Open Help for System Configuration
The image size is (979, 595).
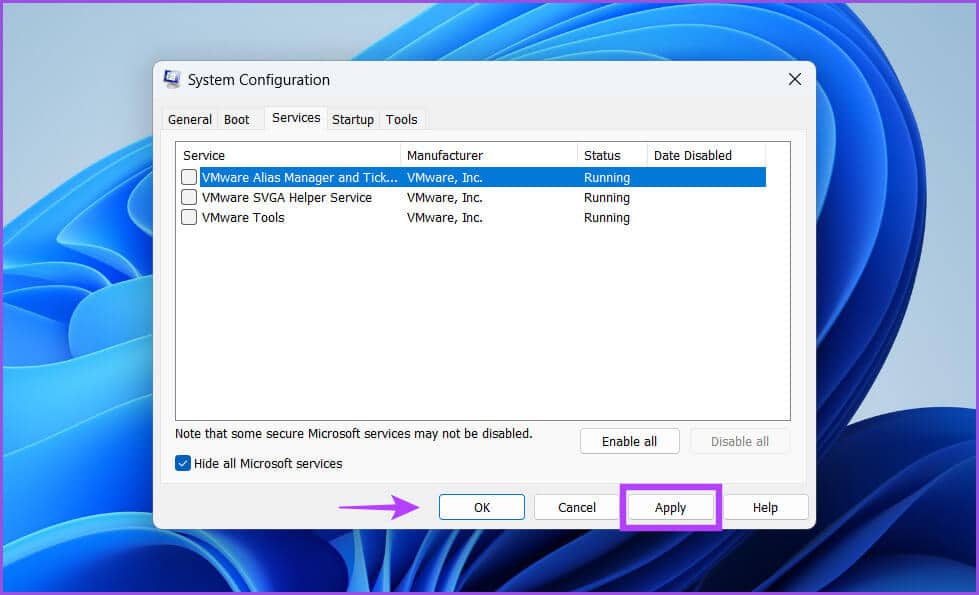[765, 507]
